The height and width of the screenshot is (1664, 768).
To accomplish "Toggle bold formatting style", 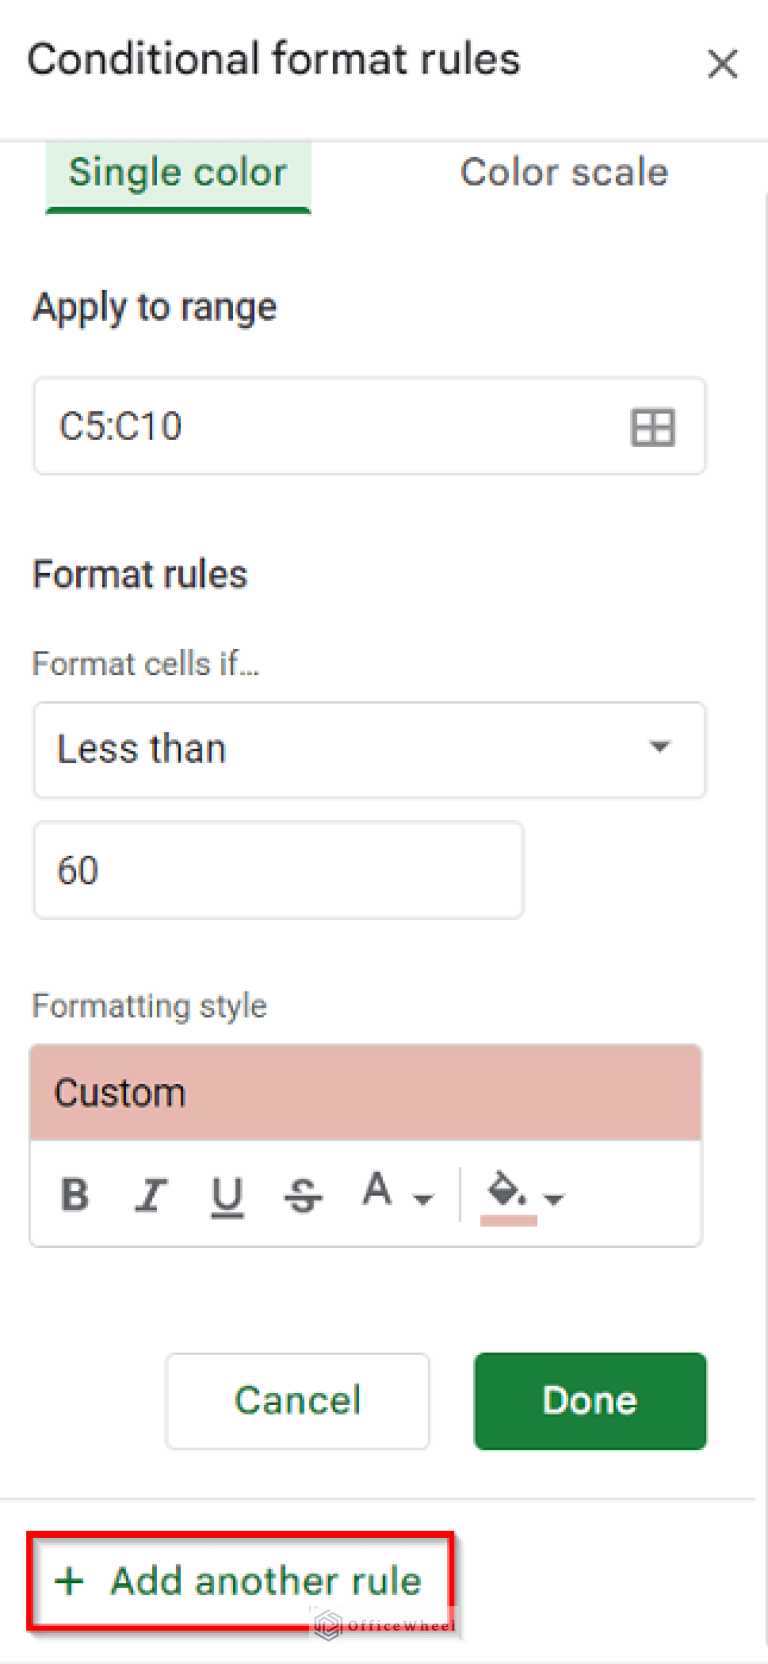I will tap(74, 1194).
